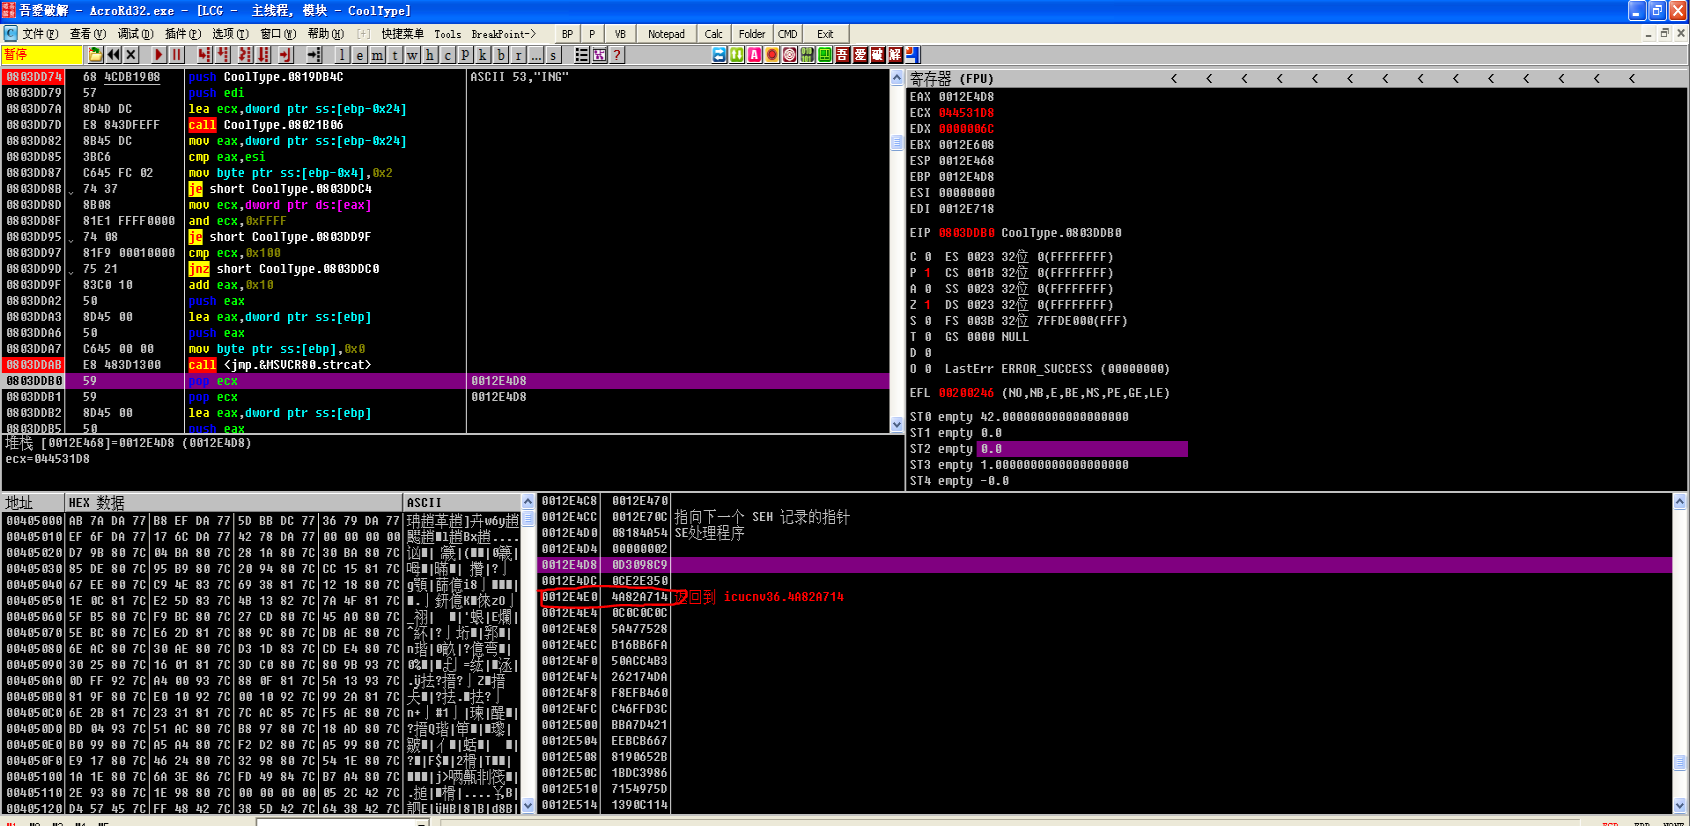Screen dimensions: 1690x826
Task: Open the 文件(F) menu
Action: [40, 34]
